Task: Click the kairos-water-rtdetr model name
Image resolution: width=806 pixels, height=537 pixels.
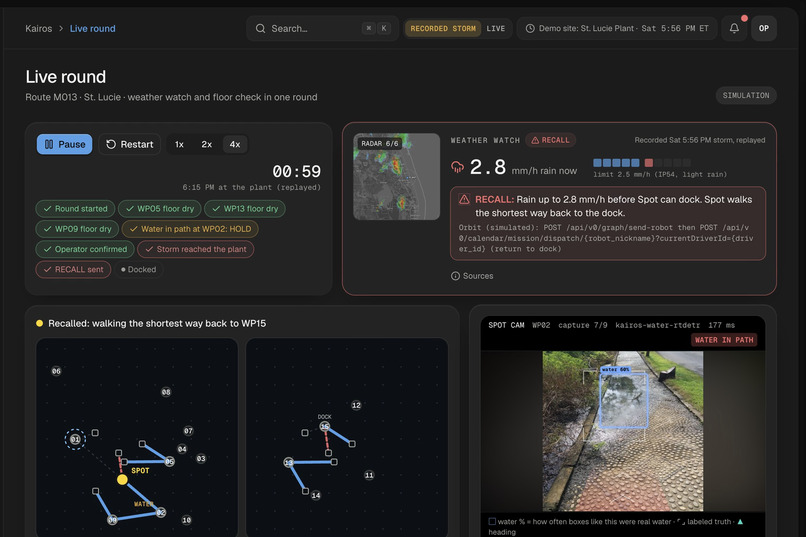Action: [657, 325]
